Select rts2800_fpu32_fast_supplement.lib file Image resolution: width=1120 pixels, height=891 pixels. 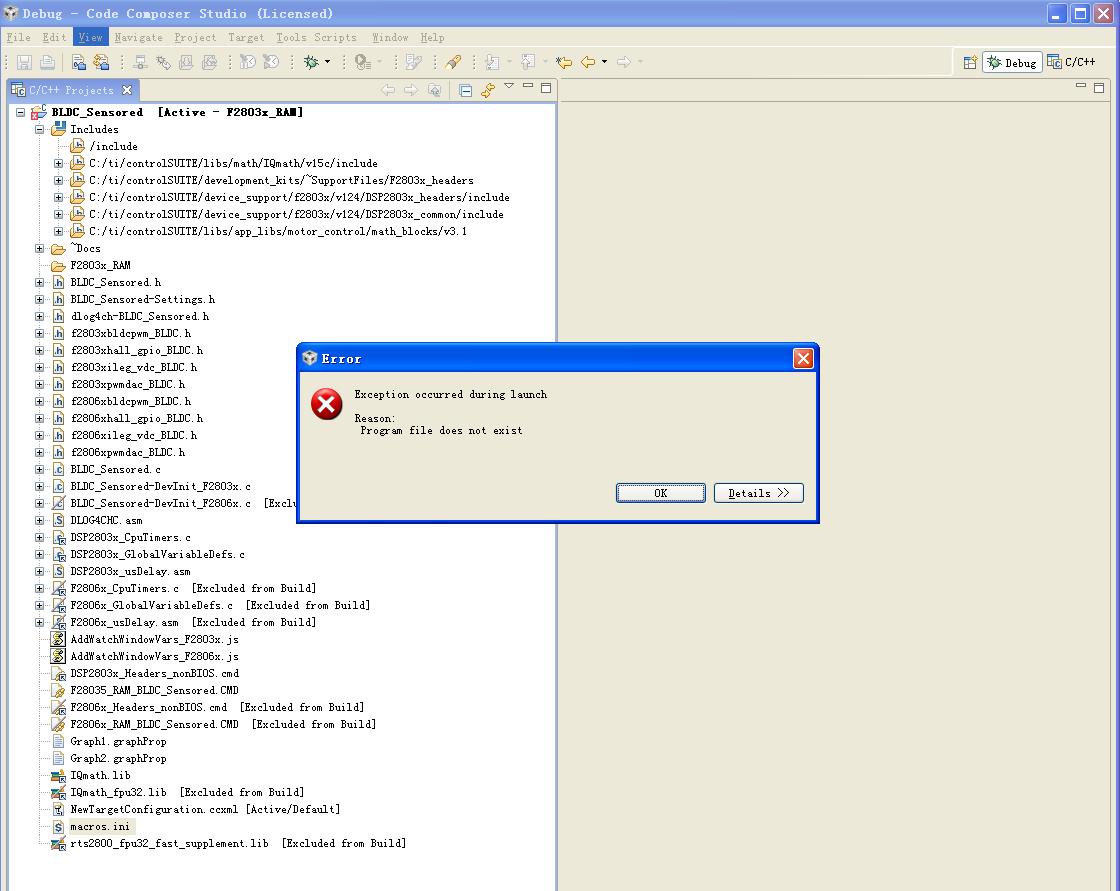[169, 844]
